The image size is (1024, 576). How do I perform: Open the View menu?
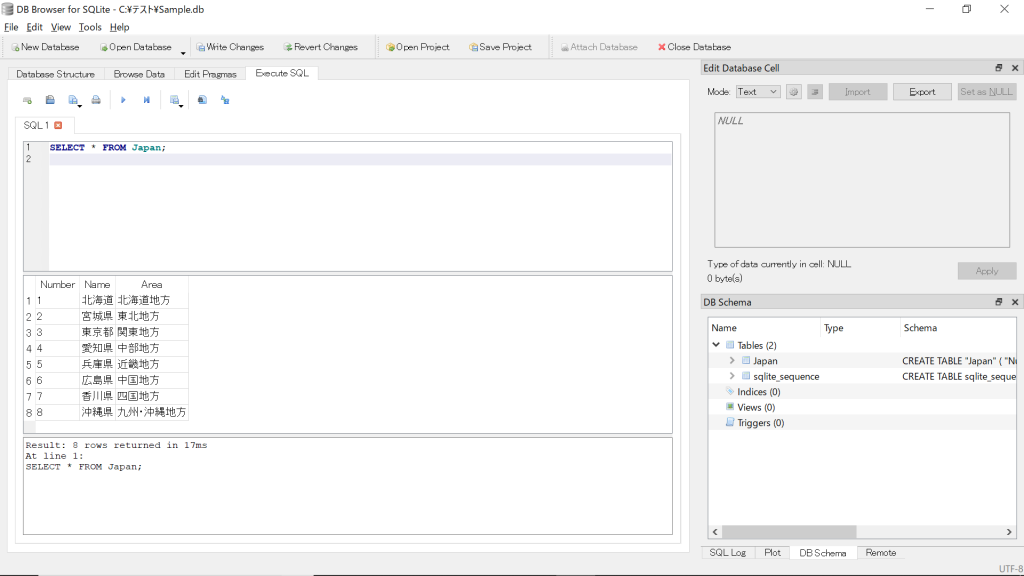tap(61, 27)
